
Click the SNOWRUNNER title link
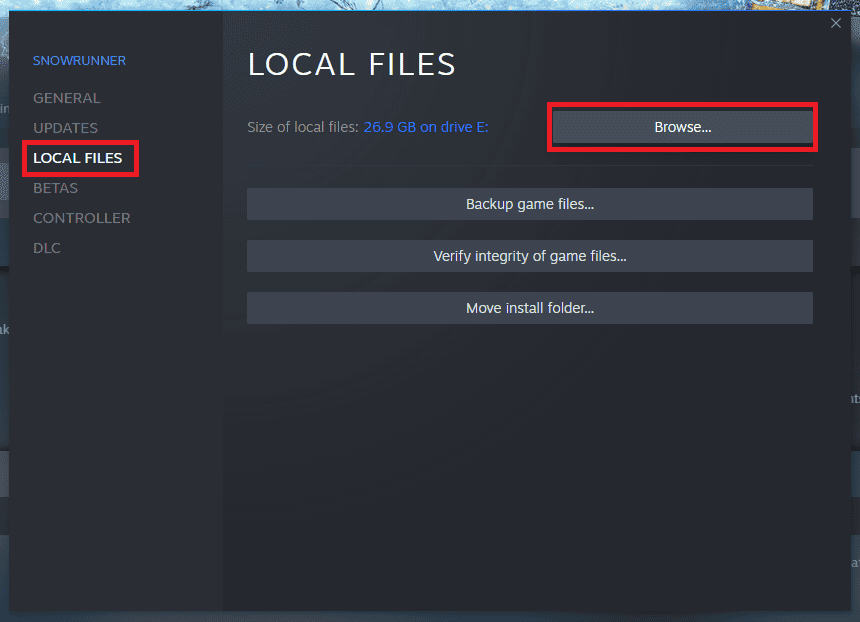pos(80,61)
